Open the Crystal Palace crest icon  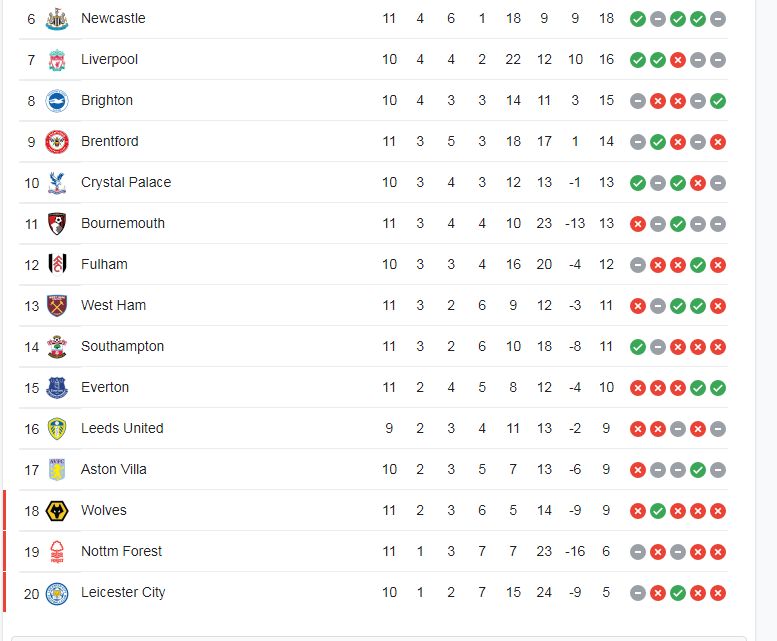tap(57, 182)
